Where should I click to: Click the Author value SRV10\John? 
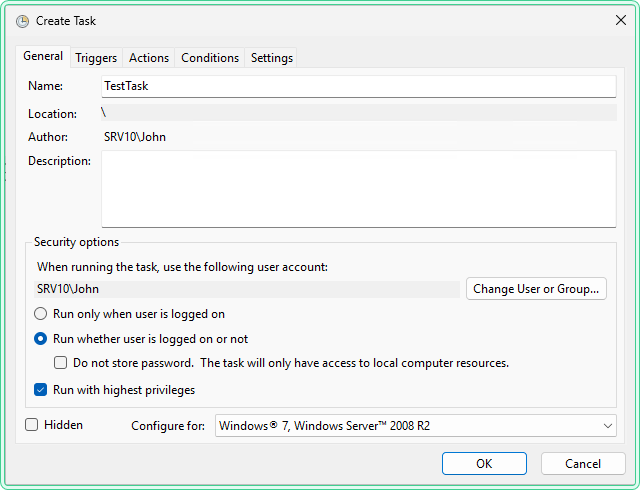[x=135, y=137]
